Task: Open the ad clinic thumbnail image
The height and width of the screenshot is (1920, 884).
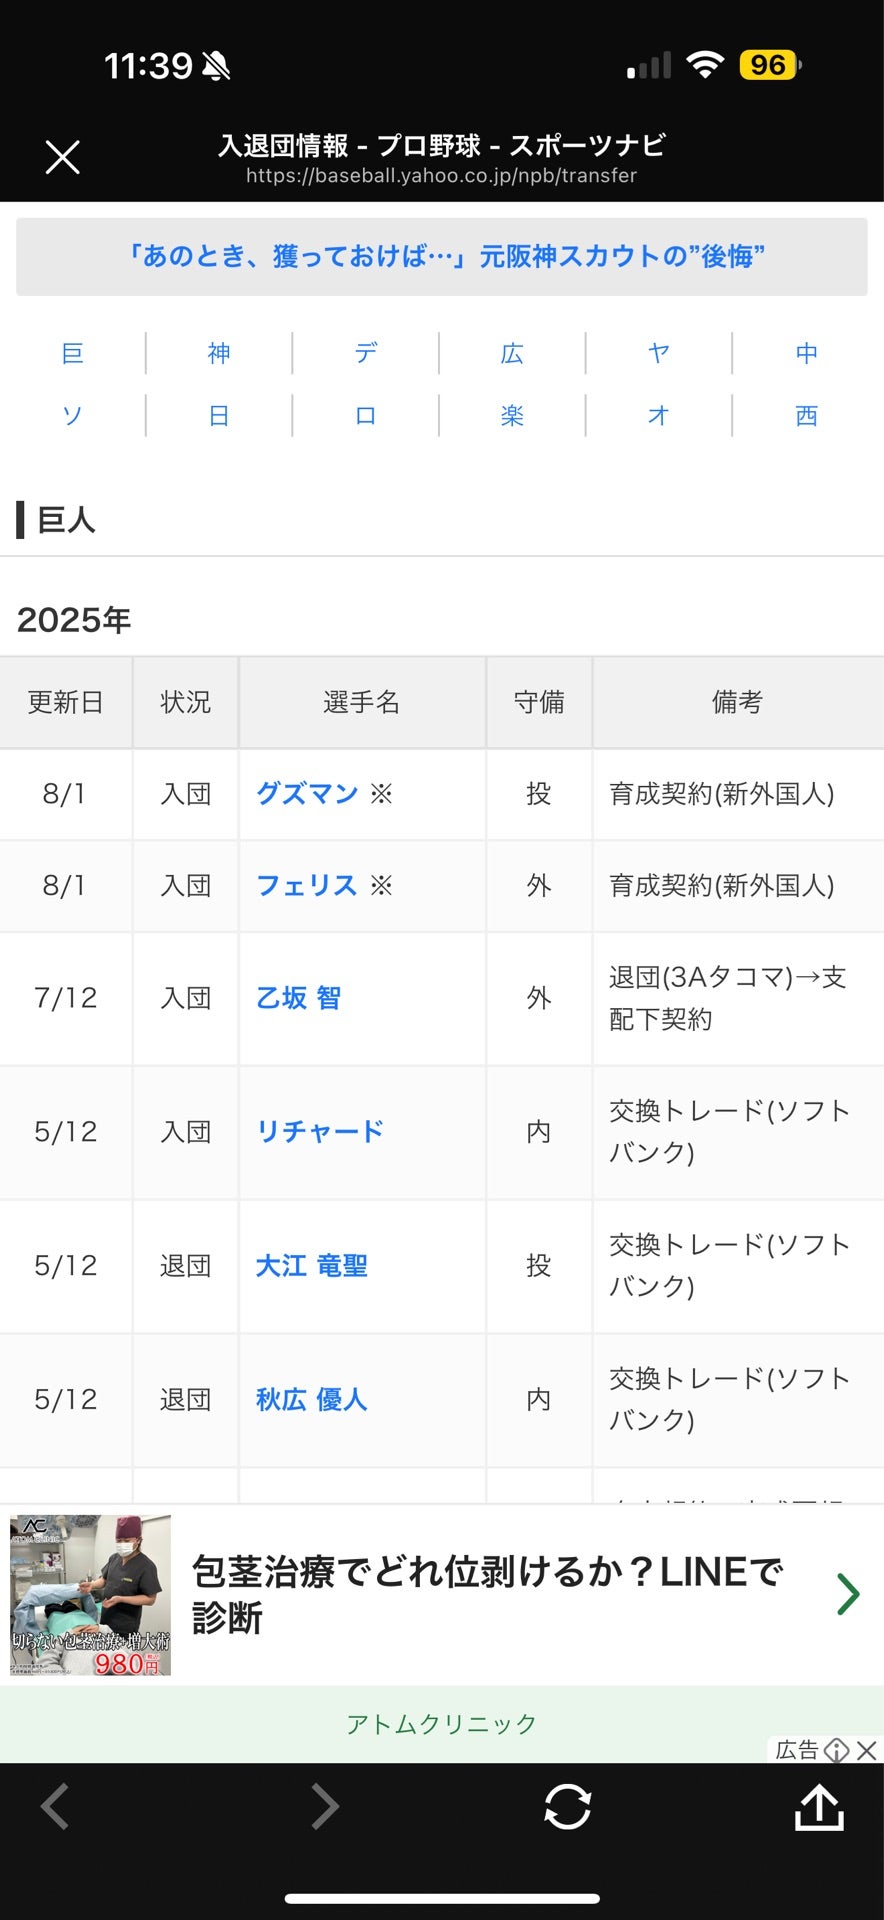Action: (x=90, y=1595)
